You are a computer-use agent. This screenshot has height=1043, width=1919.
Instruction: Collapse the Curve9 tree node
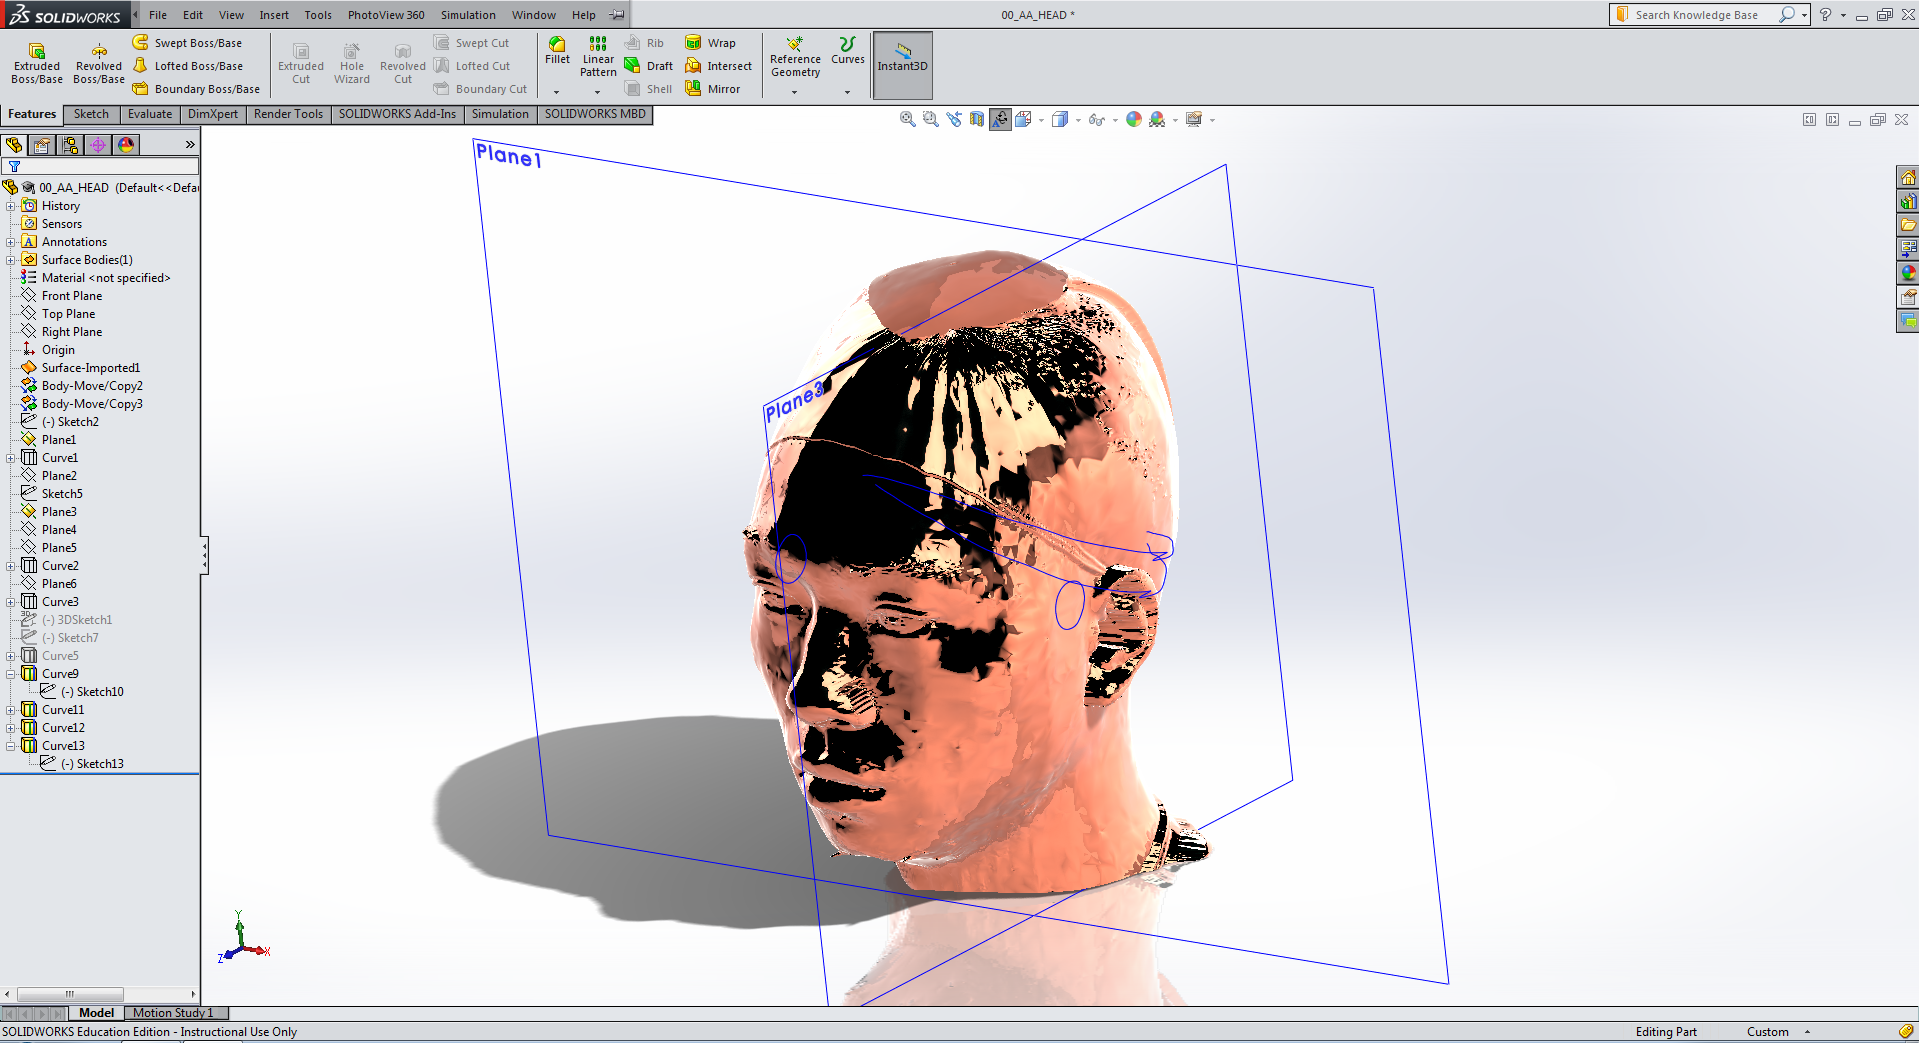pyautogui.click(x=11, y=674)
